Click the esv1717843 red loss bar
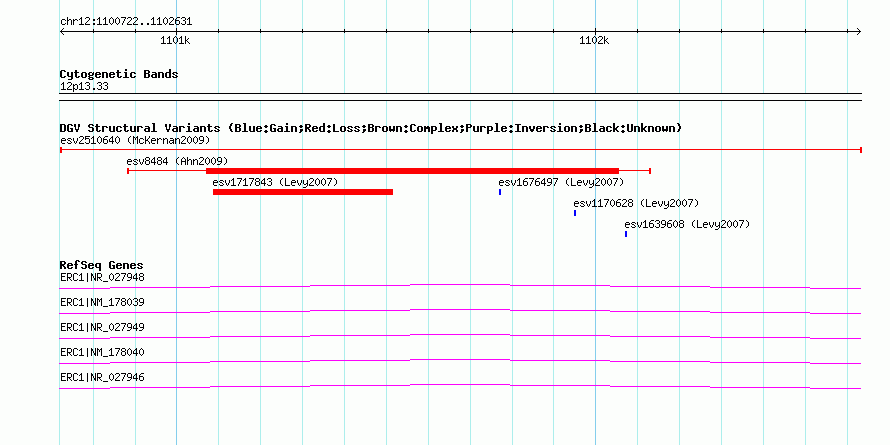Screen dimensions: 890x445 (303, 192)
